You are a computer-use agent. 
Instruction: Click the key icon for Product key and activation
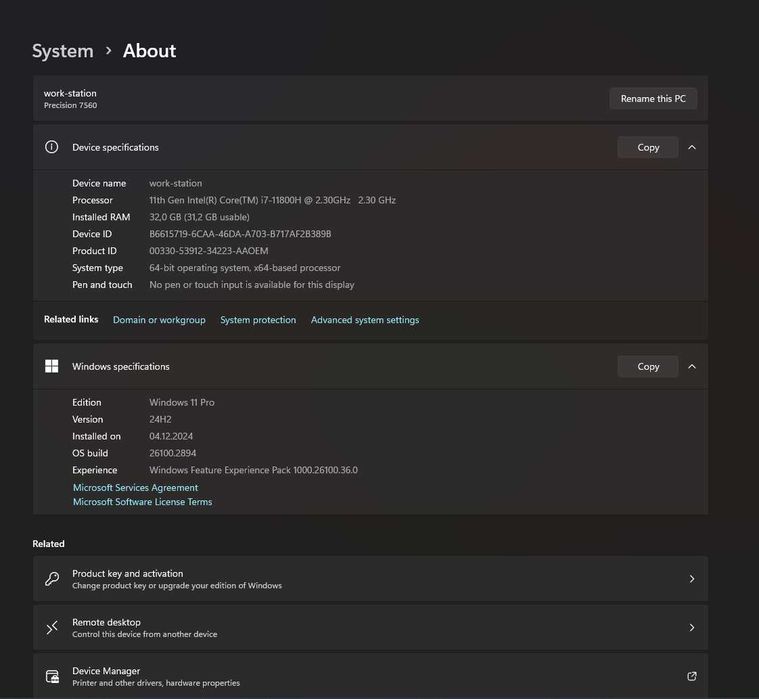(x=52, y=578)
